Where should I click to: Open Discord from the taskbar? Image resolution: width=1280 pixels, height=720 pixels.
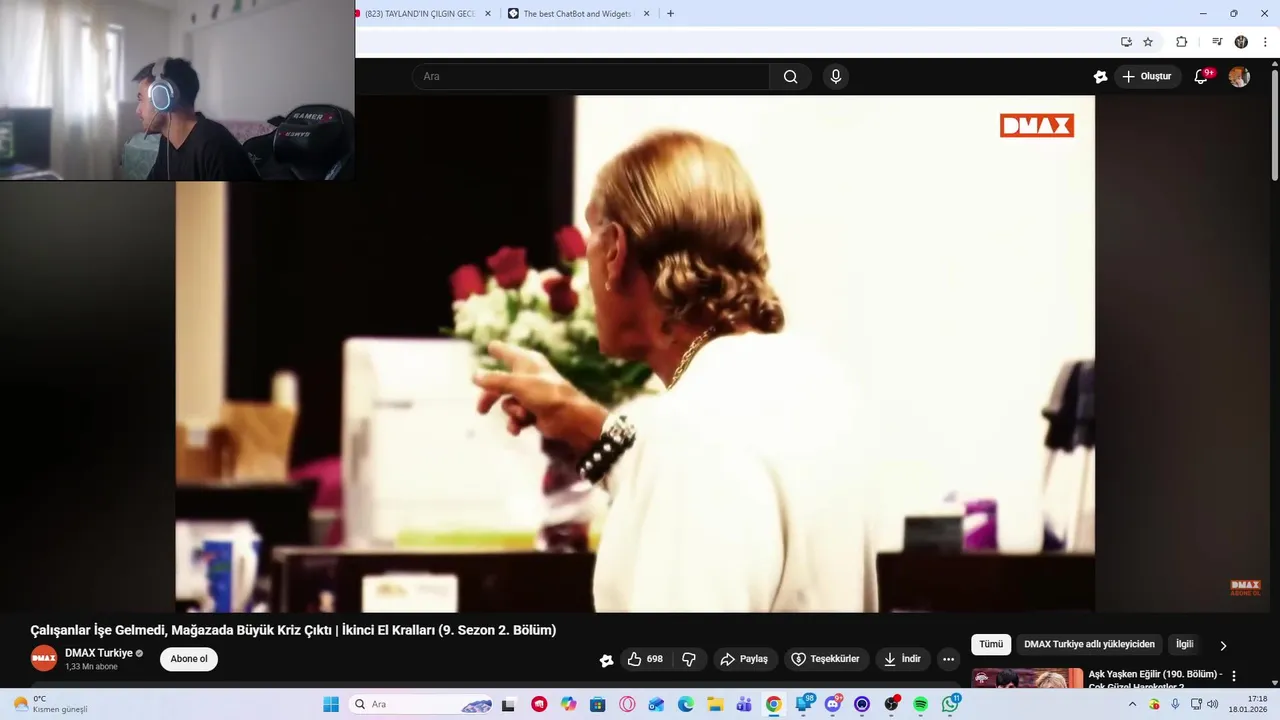(x=833, y=704)
